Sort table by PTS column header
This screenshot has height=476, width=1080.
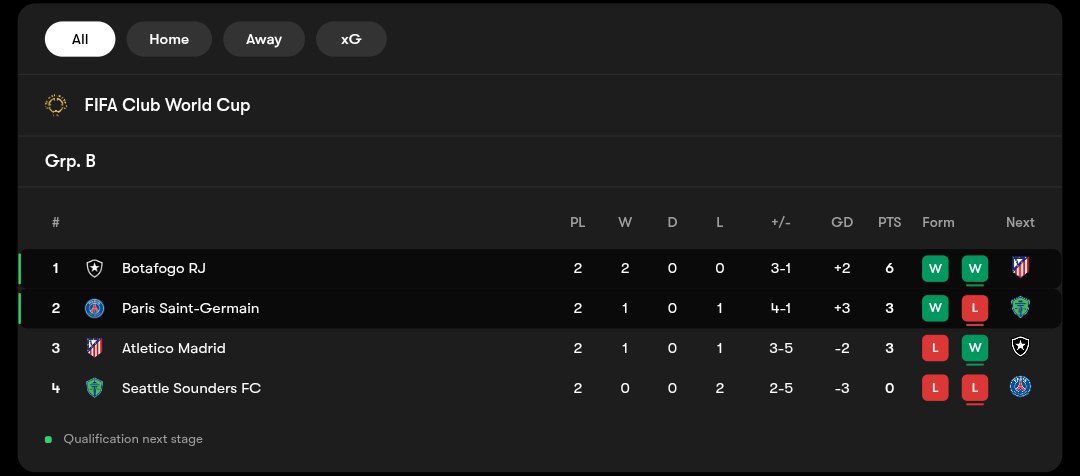click(x=889, y=223)
